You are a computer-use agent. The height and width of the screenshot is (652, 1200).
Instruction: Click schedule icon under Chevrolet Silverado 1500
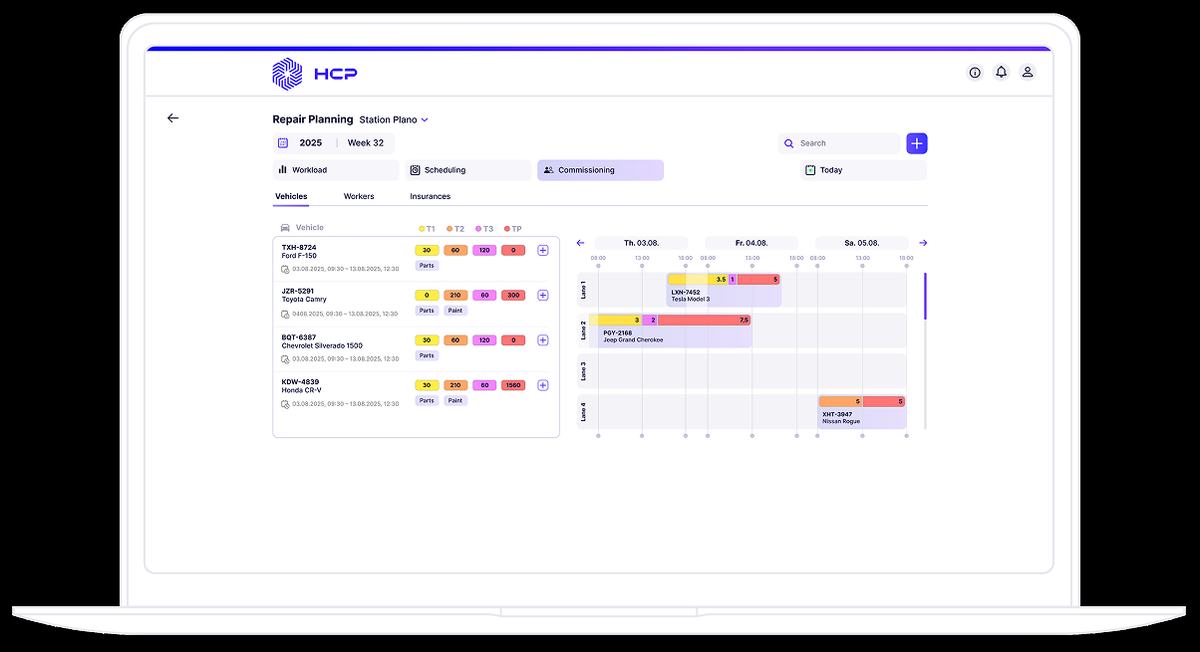pos(285,359)
